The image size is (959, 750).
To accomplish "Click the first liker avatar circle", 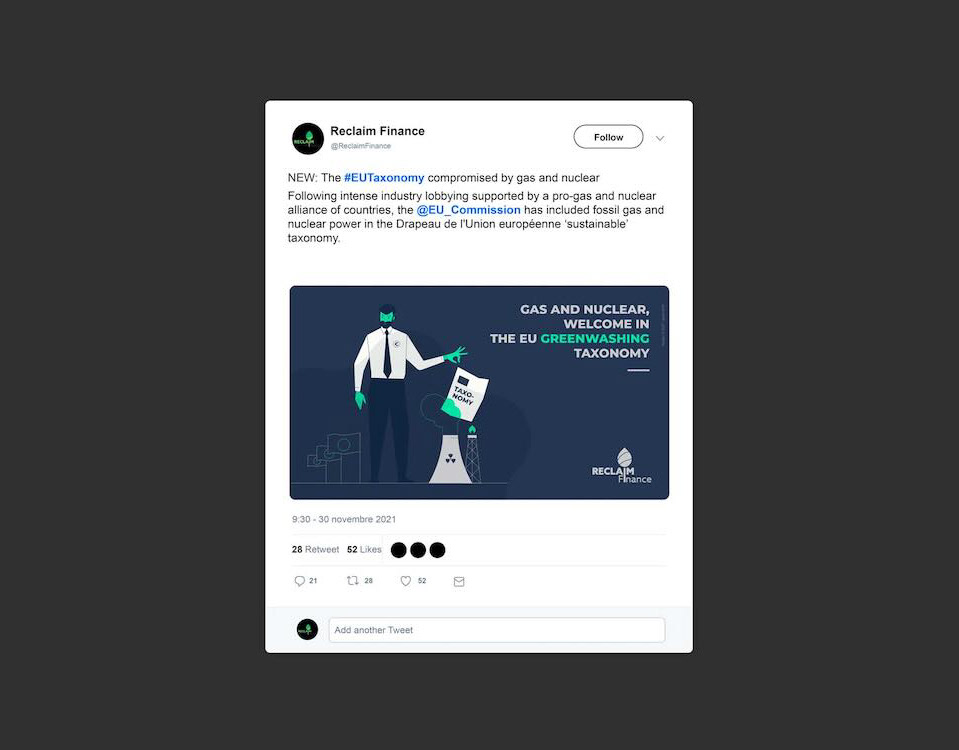I will pos(398,550).
